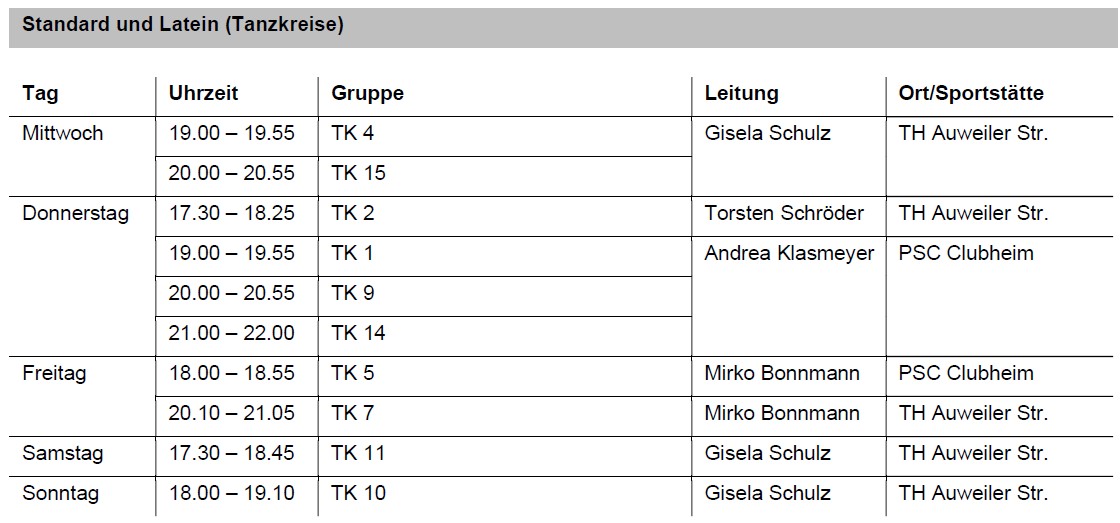
Task: Select the Sonntag day cell
Action: (60, 493)
